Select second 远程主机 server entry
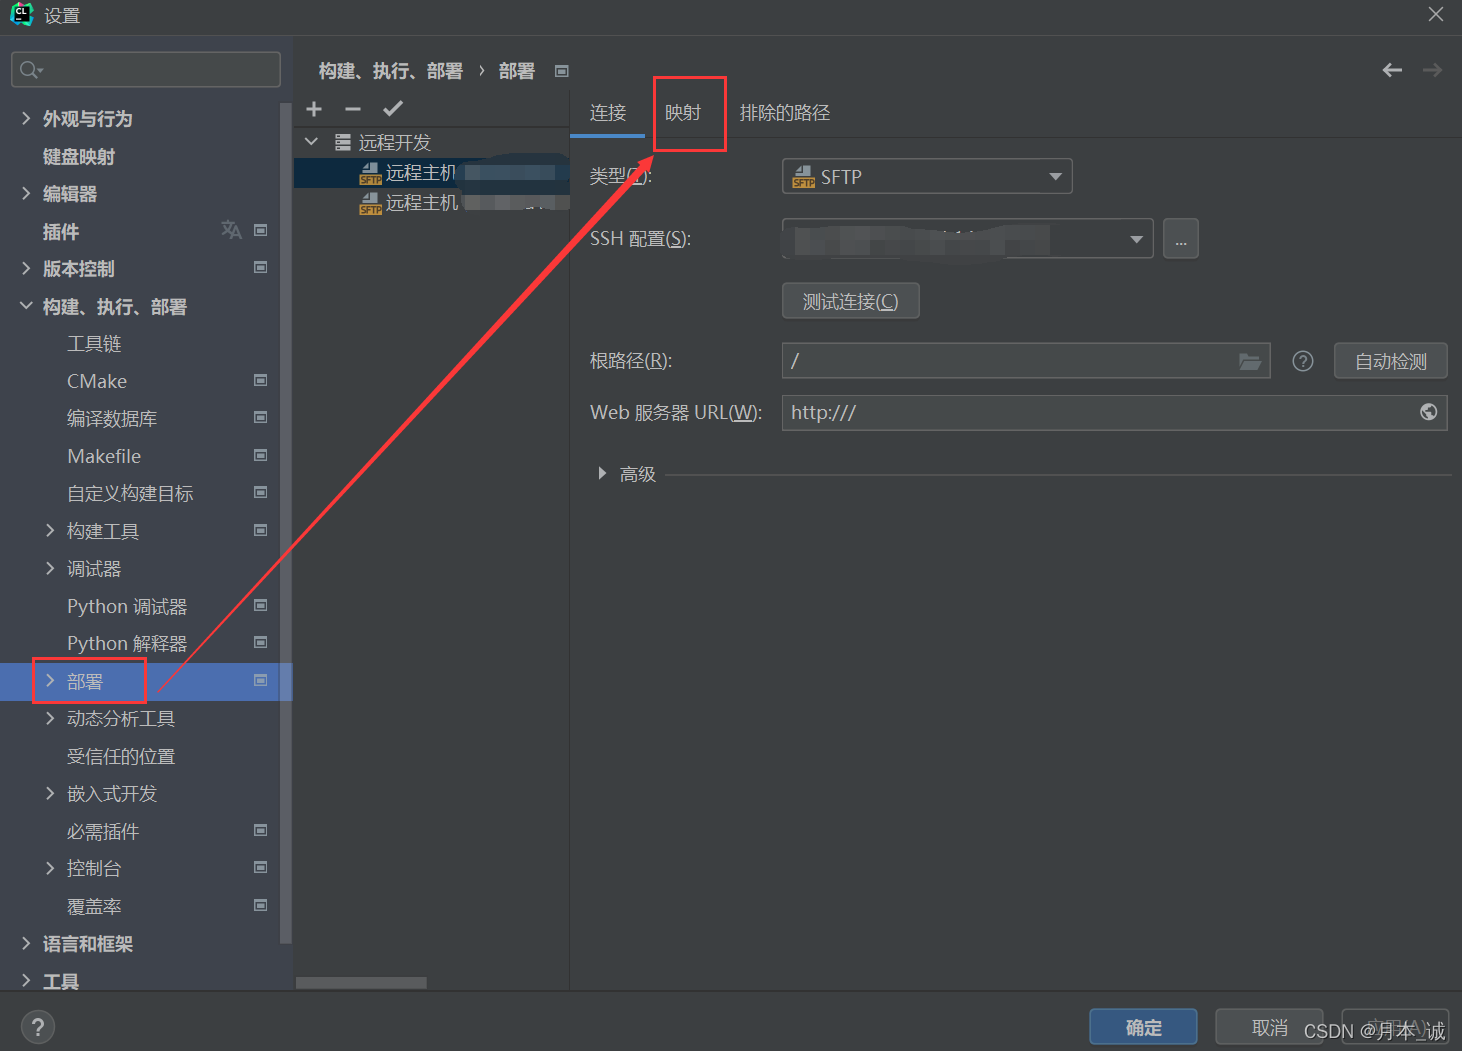Screen dimensions: 1462x1051 [x=432, y=203]
